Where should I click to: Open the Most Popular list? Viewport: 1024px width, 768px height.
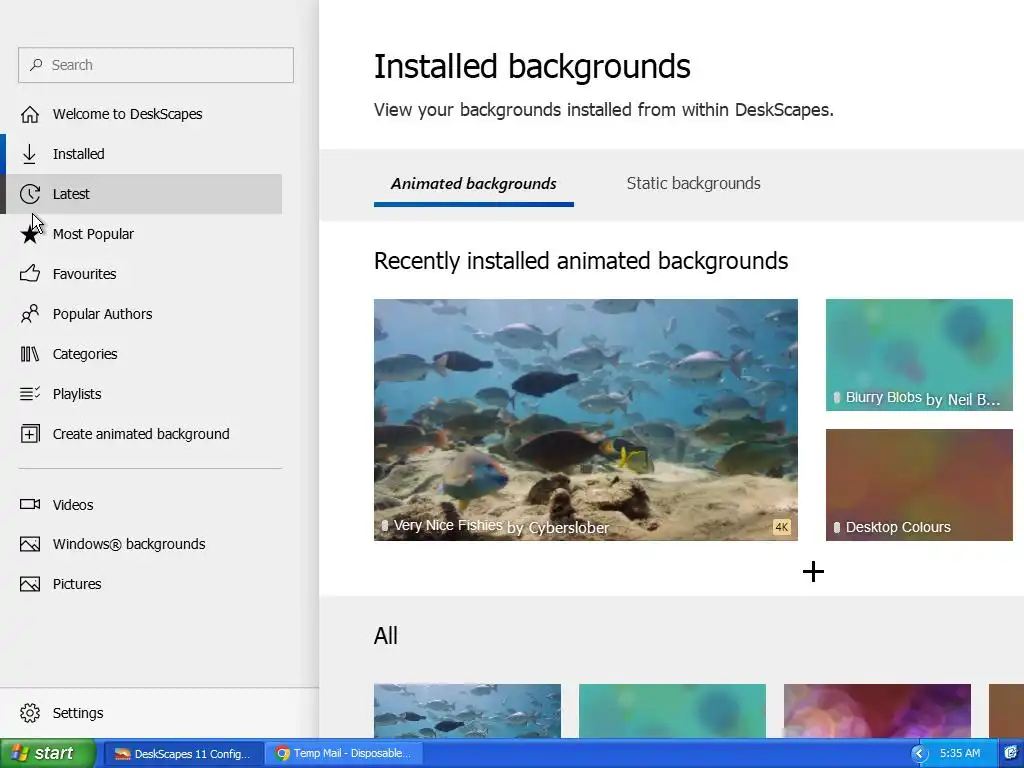[93, 234]
